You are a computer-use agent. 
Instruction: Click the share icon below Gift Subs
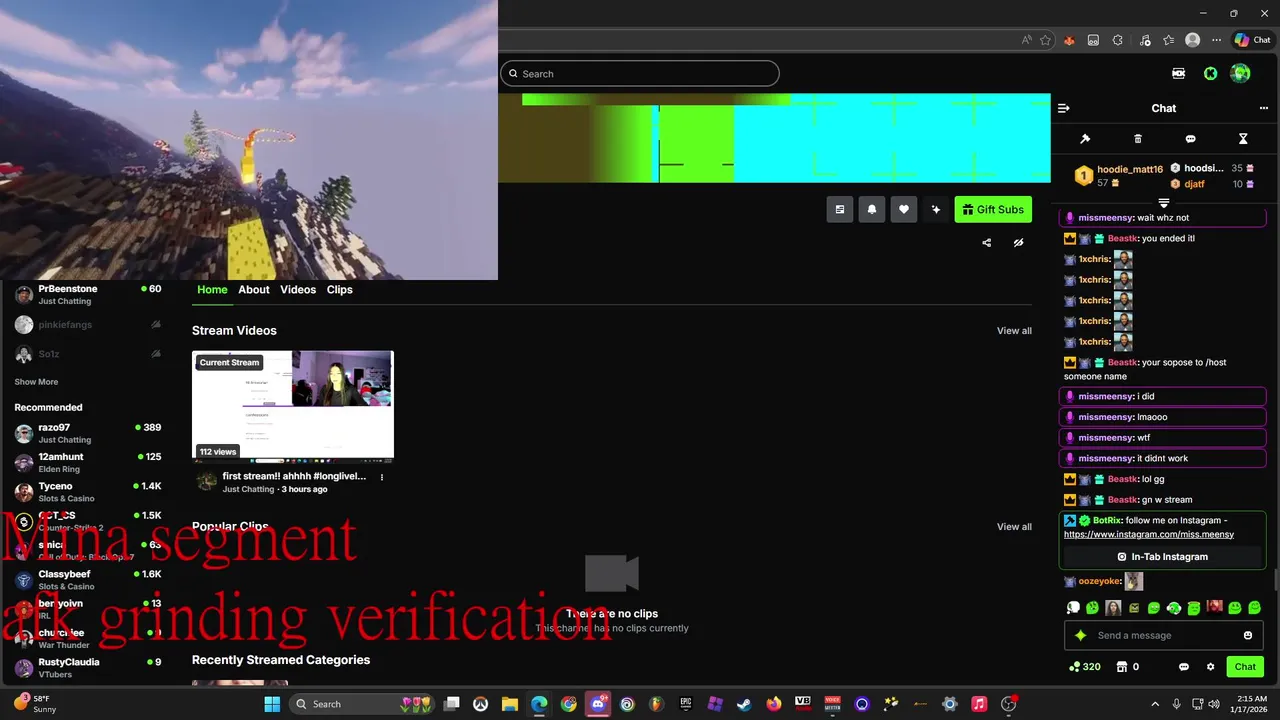(987, 242)
